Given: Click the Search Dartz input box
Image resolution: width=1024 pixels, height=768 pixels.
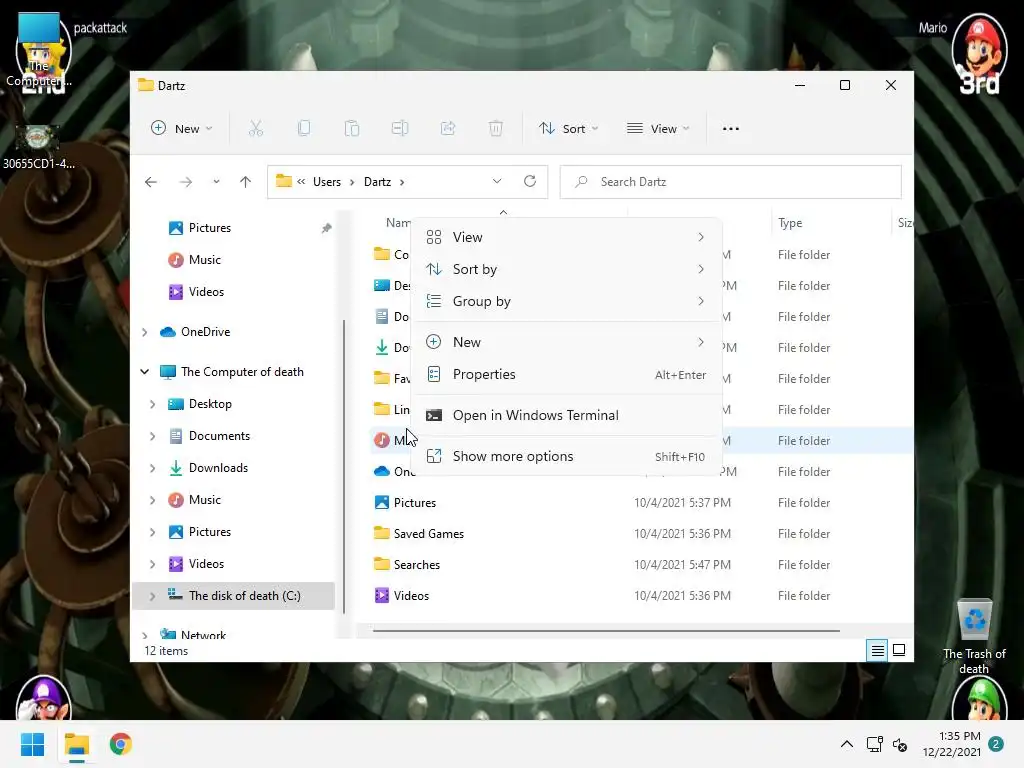Looking at the screenshot, I should 731,182.
